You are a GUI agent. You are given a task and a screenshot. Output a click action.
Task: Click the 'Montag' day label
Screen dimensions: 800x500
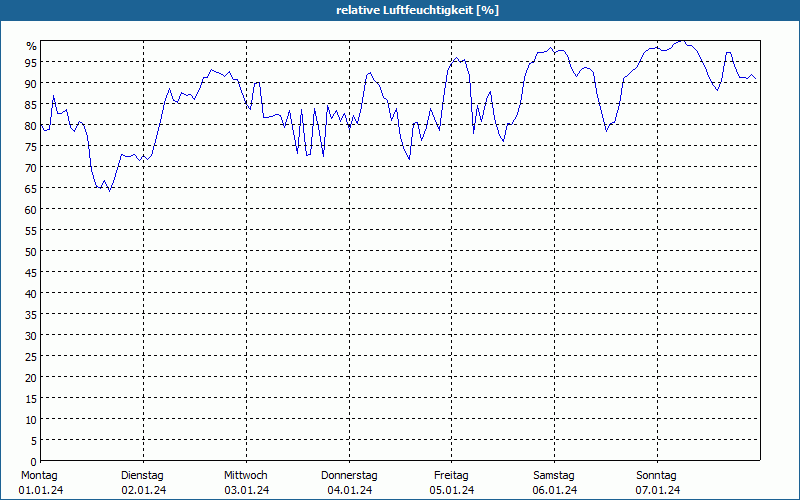(x=39, y=475)
